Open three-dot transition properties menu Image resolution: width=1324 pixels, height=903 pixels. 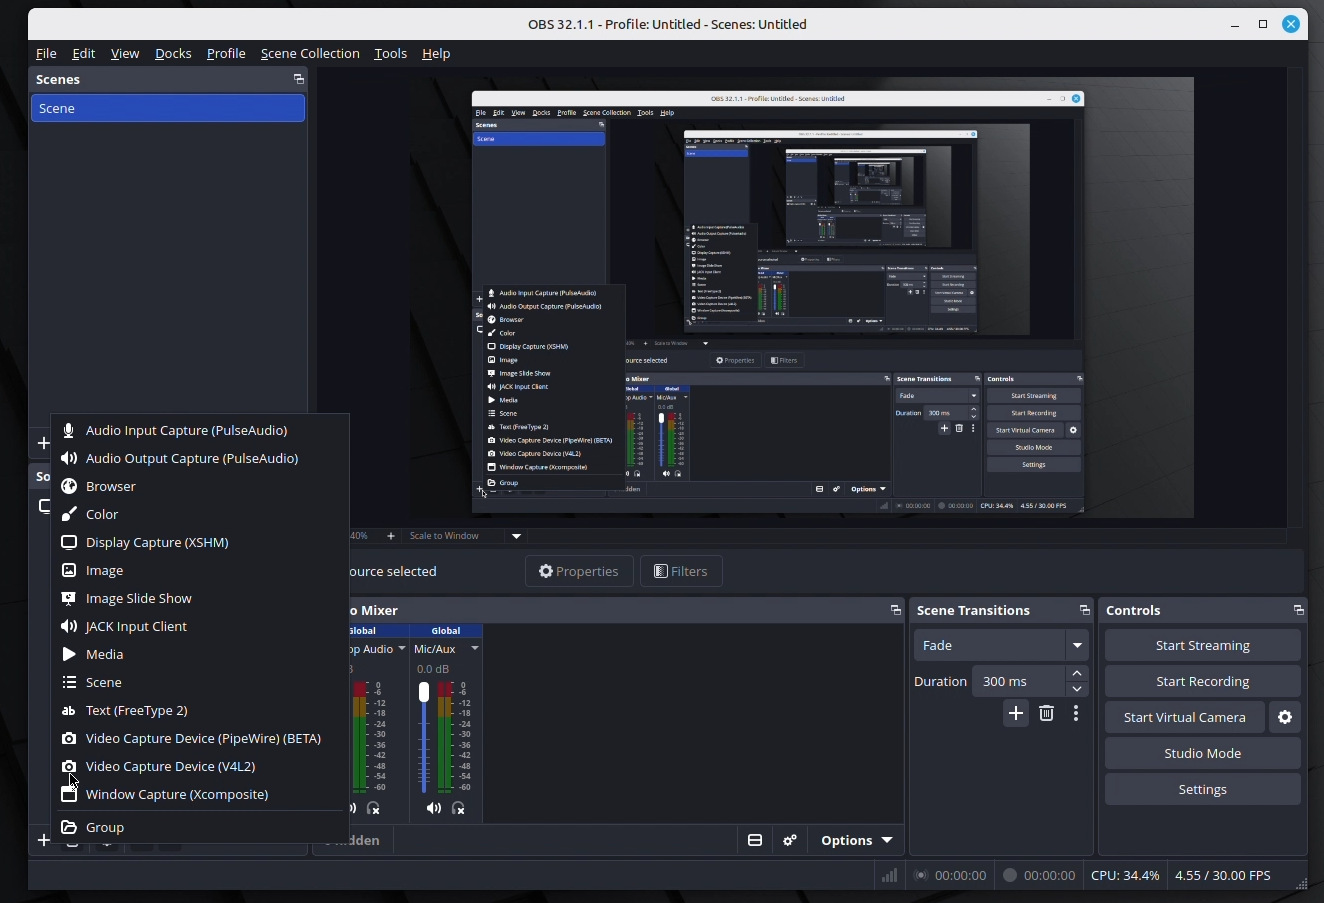[1076, 714]
